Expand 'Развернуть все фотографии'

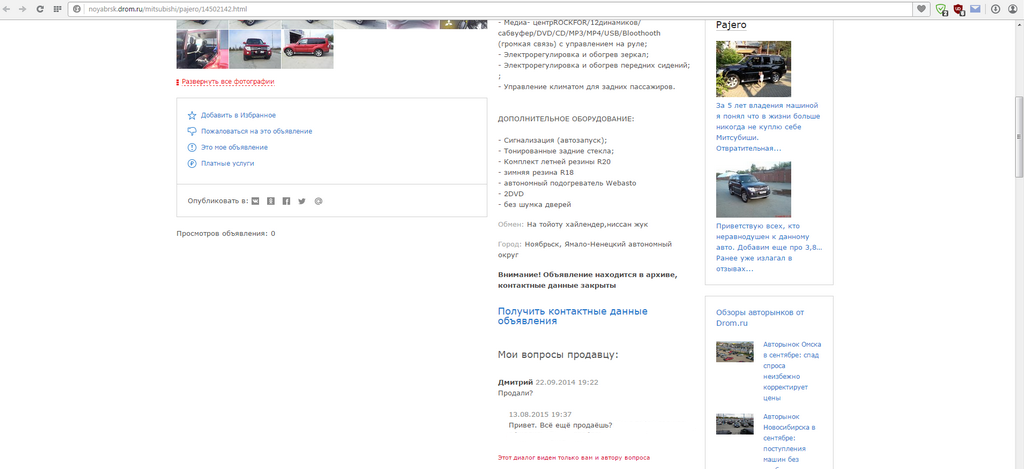click(228, 82)
